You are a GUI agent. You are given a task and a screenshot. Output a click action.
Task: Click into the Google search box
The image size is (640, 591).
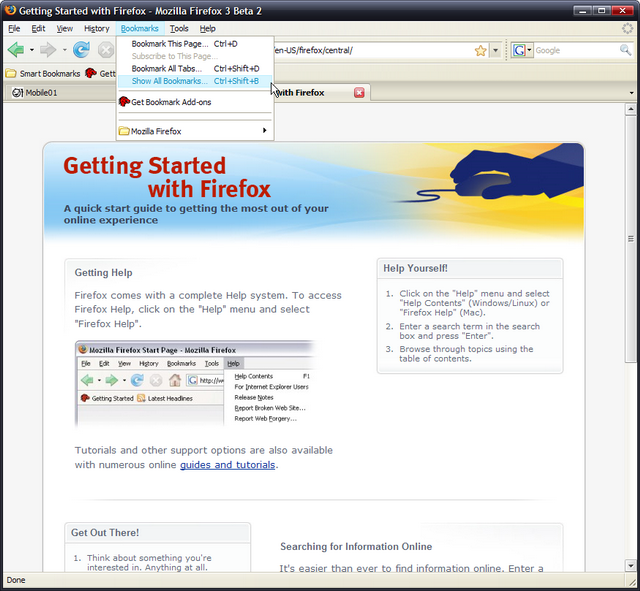click(x=576, y=51)
